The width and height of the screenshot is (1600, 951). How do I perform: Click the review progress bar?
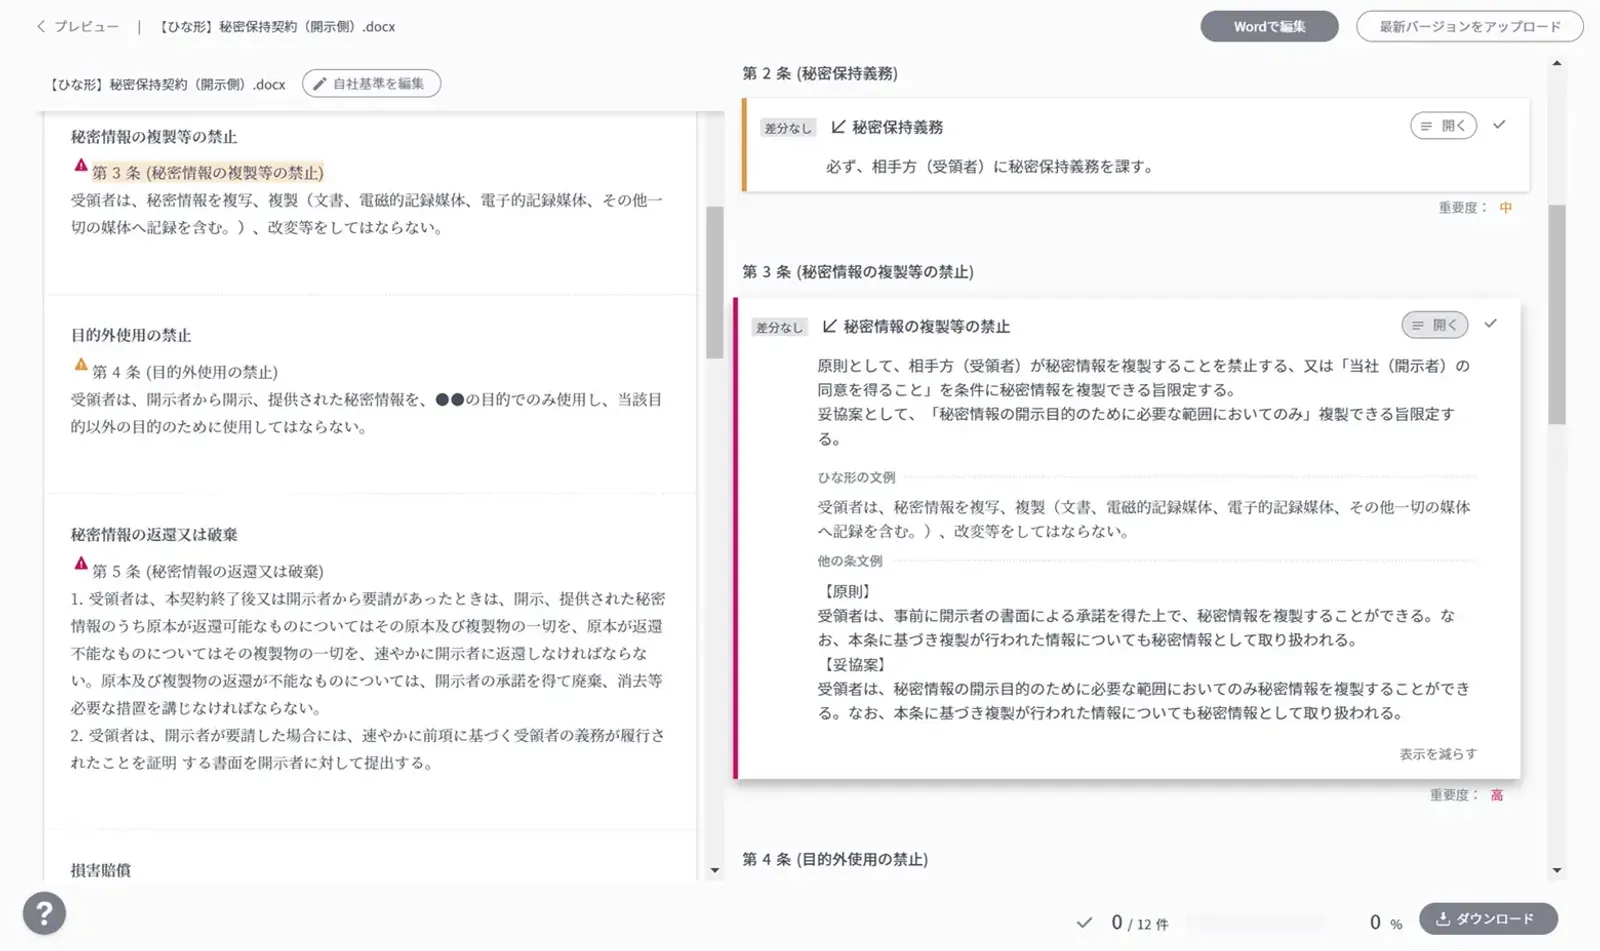click(1256, 922)
